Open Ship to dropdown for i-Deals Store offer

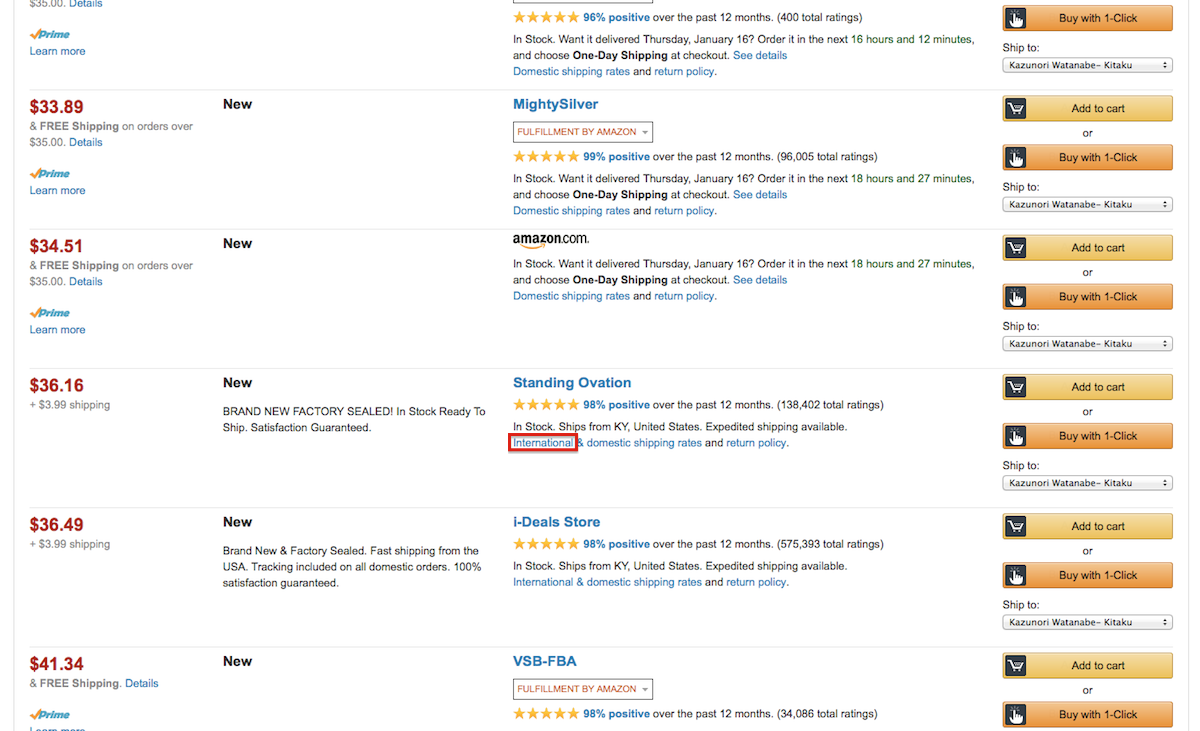point(1087,622)
